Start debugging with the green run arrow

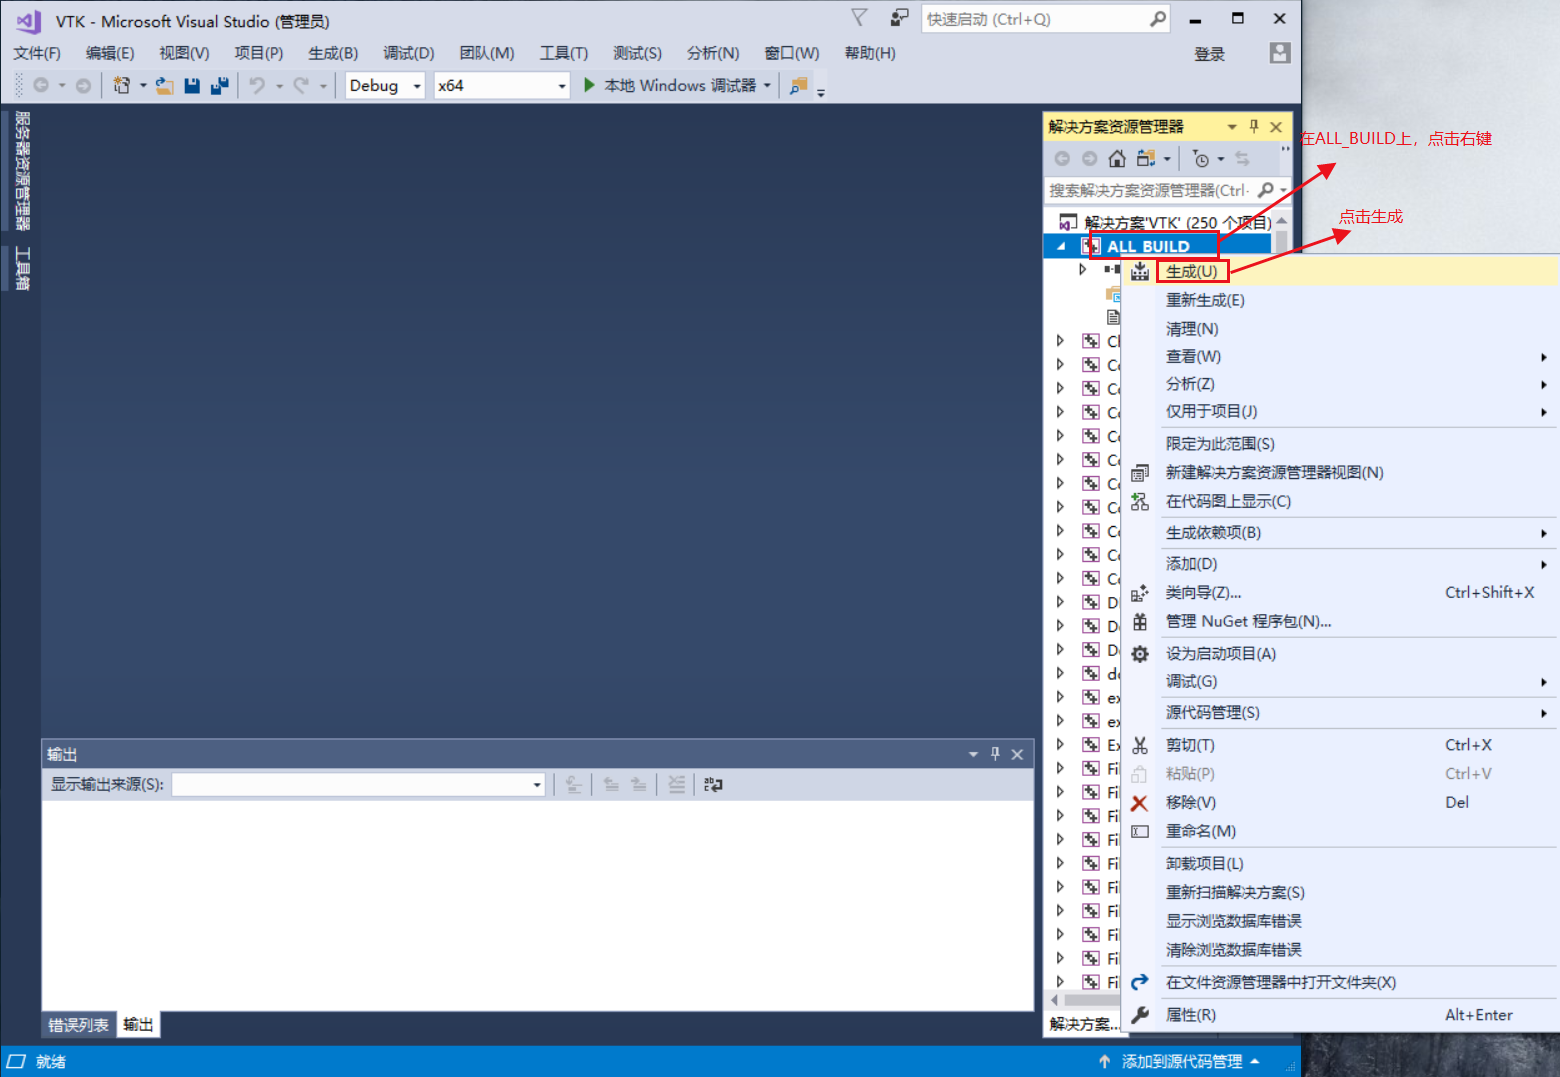point(589,85)
